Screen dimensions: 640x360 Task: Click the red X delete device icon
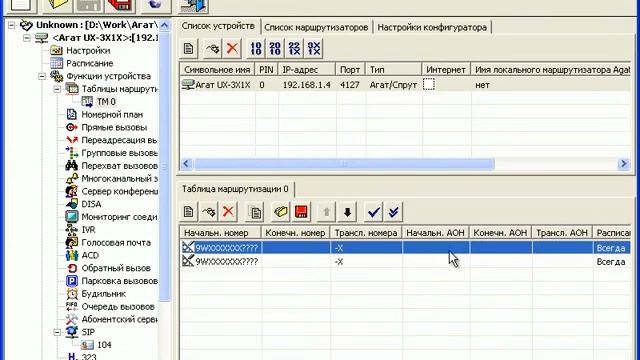[x=232, y=49]
